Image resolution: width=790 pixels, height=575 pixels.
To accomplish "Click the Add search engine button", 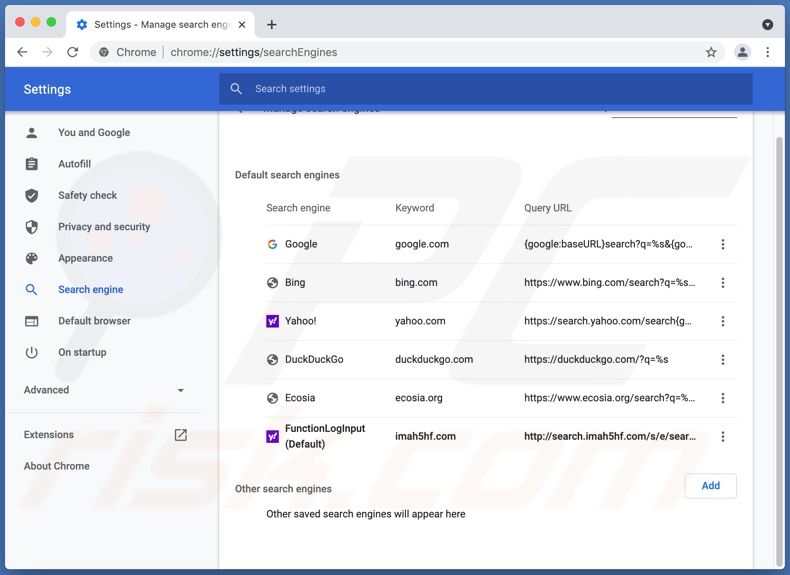I will click(x=710, y=486).
